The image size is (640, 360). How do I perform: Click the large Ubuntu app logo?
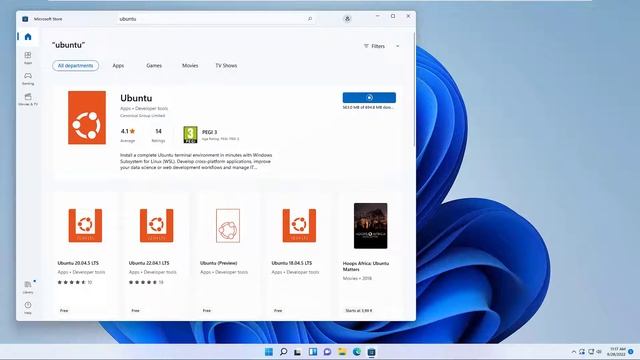[x=87, y=118]
